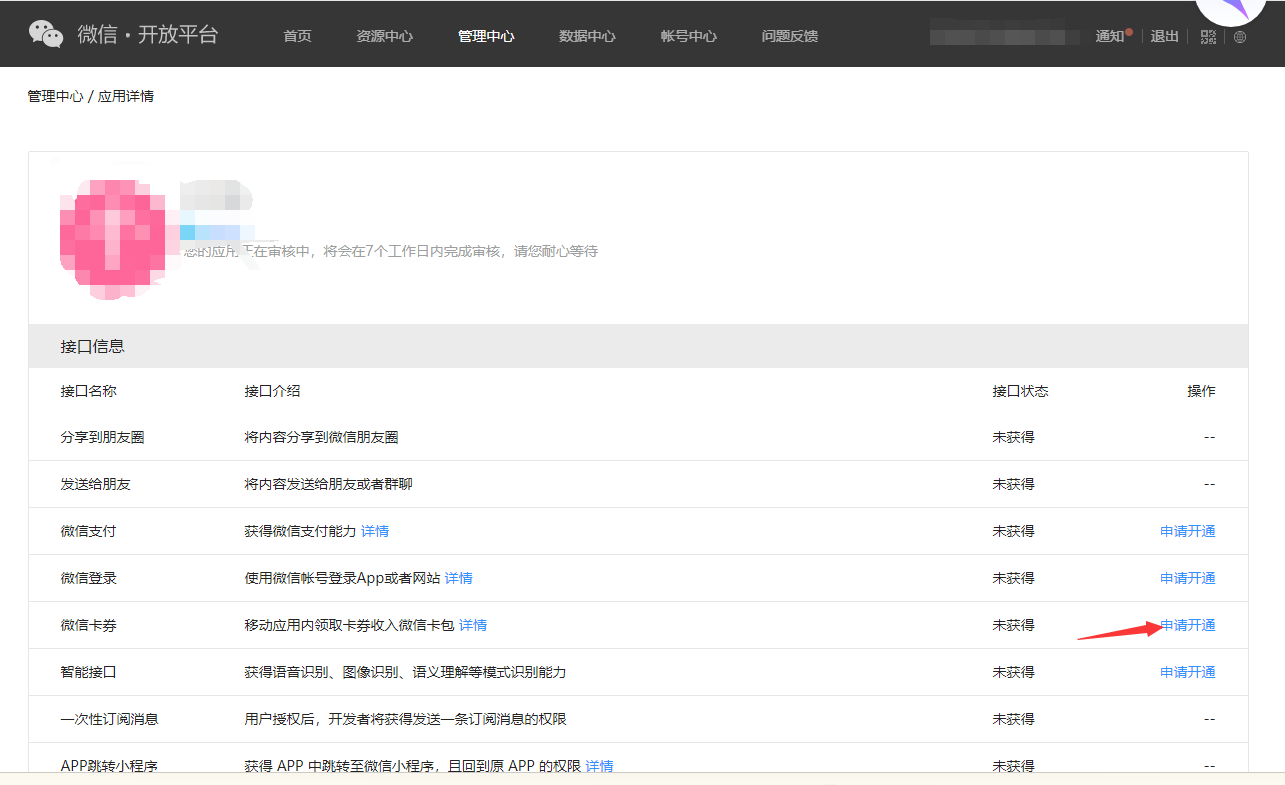The height and width of the screenshot is (785, 1285).
Task: Click 操作 column header
Action: tap(1202, 391)
